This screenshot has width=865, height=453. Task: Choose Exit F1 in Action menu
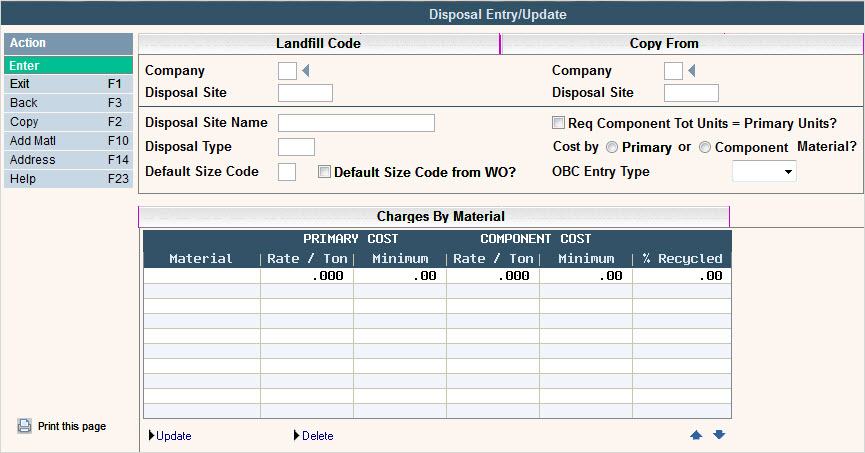click(x=68, y=84)
